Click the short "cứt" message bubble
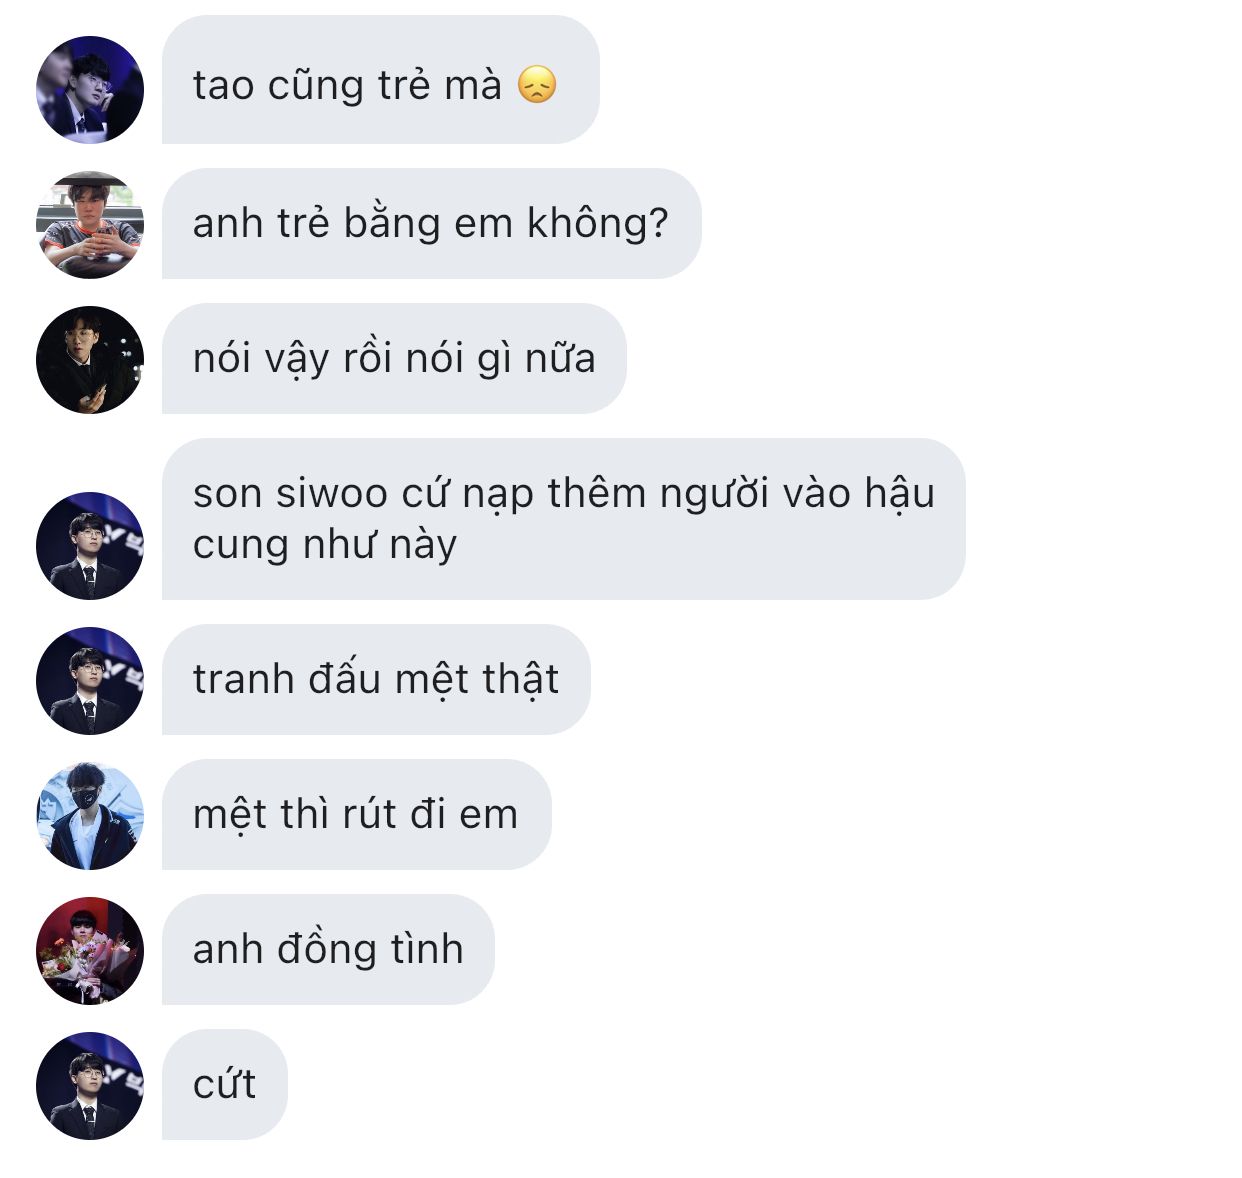 [224, 1084]
